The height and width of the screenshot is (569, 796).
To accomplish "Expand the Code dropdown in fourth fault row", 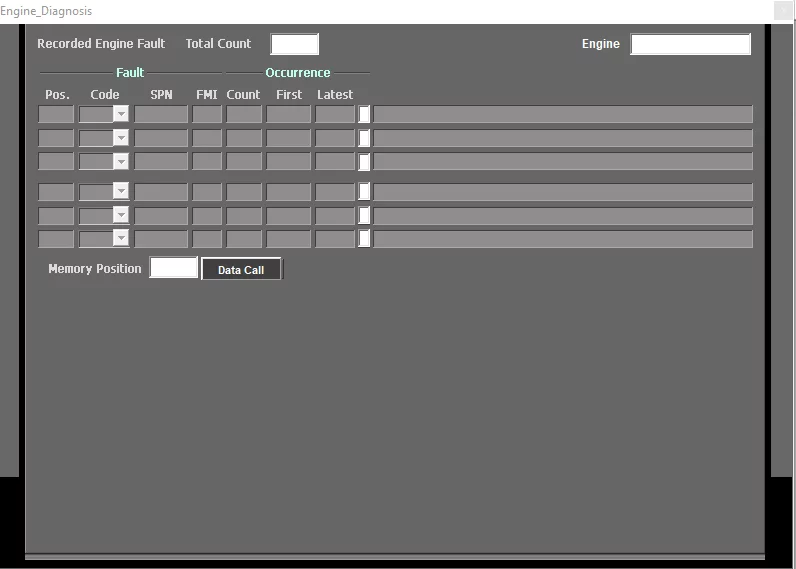I will [121, 191].
